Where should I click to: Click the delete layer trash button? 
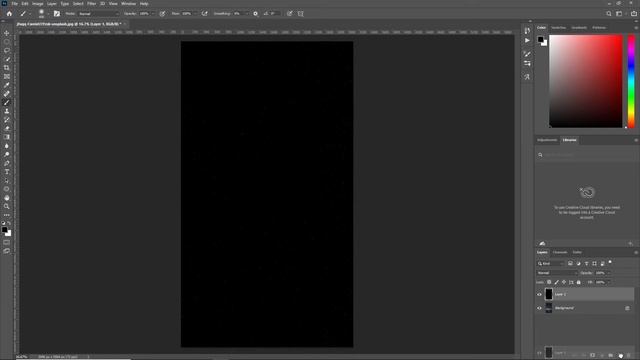tap(628, 356)
